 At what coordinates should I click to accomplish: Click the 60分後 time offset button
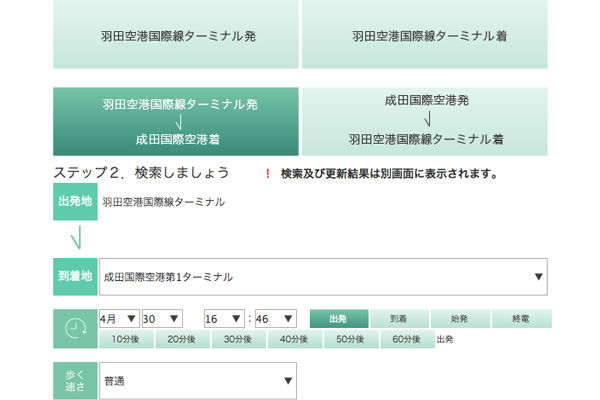(407, 339)
